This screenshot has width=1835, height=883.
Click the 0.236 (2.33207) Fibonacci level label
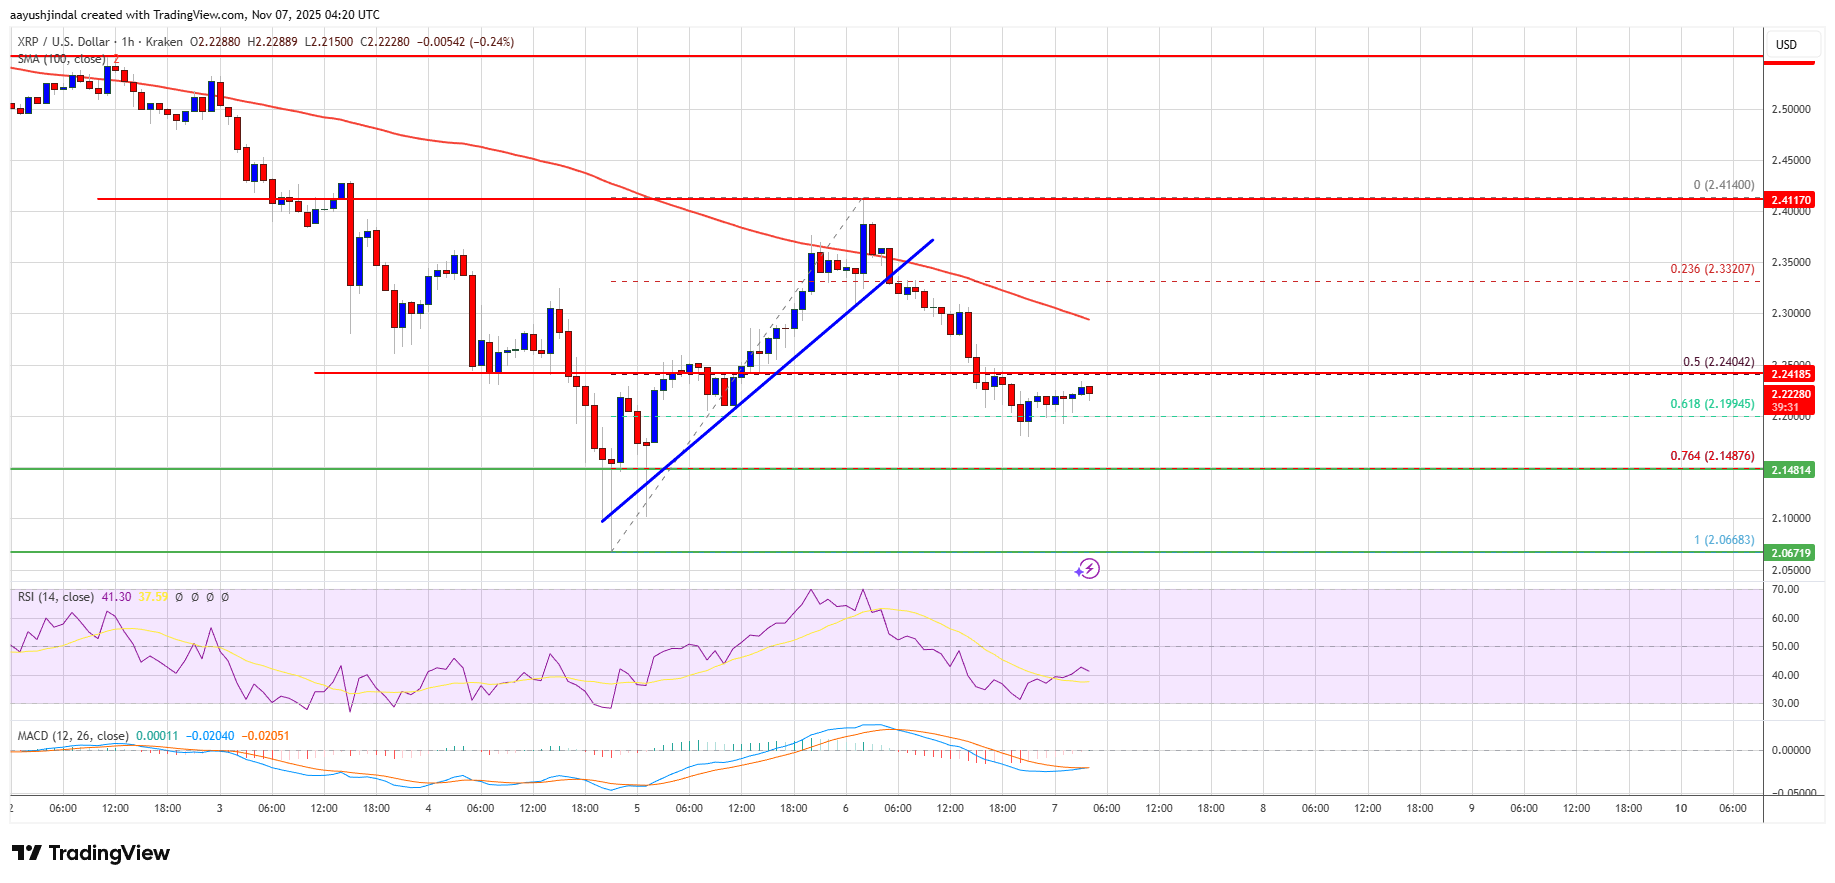point(1711,269)
